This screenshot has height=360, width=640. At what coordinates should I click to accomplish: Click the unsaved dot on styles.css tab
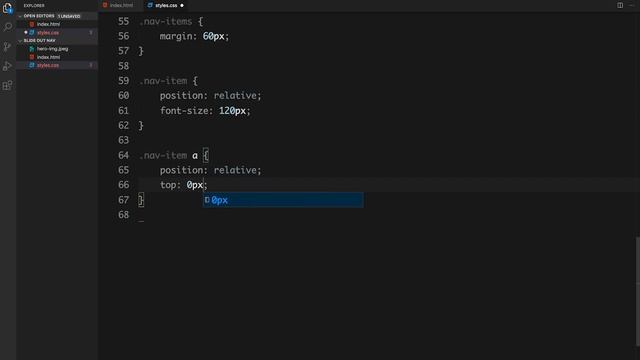[182, 6]
